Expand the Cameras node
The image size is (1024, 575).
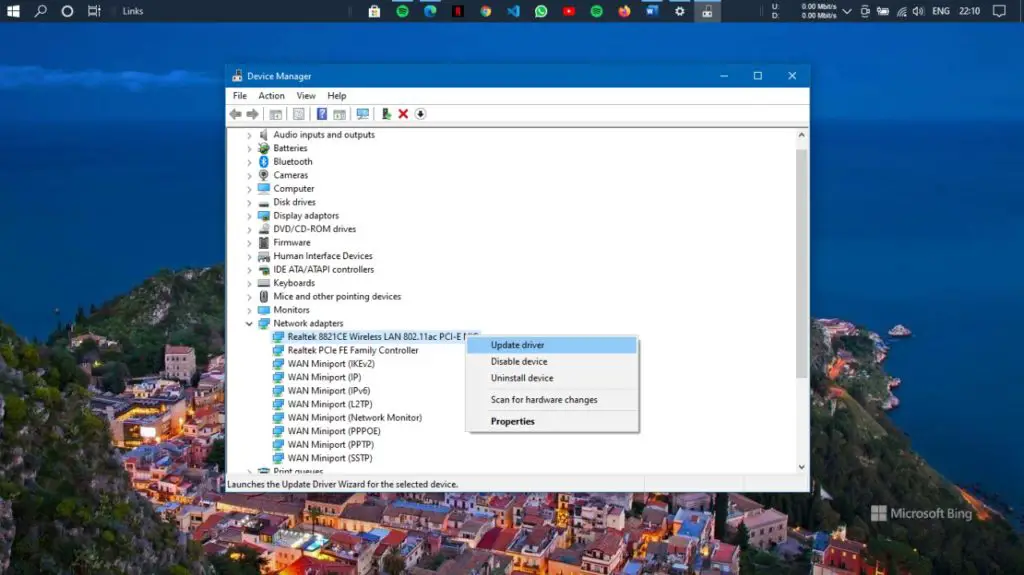(x=249, y=175)
